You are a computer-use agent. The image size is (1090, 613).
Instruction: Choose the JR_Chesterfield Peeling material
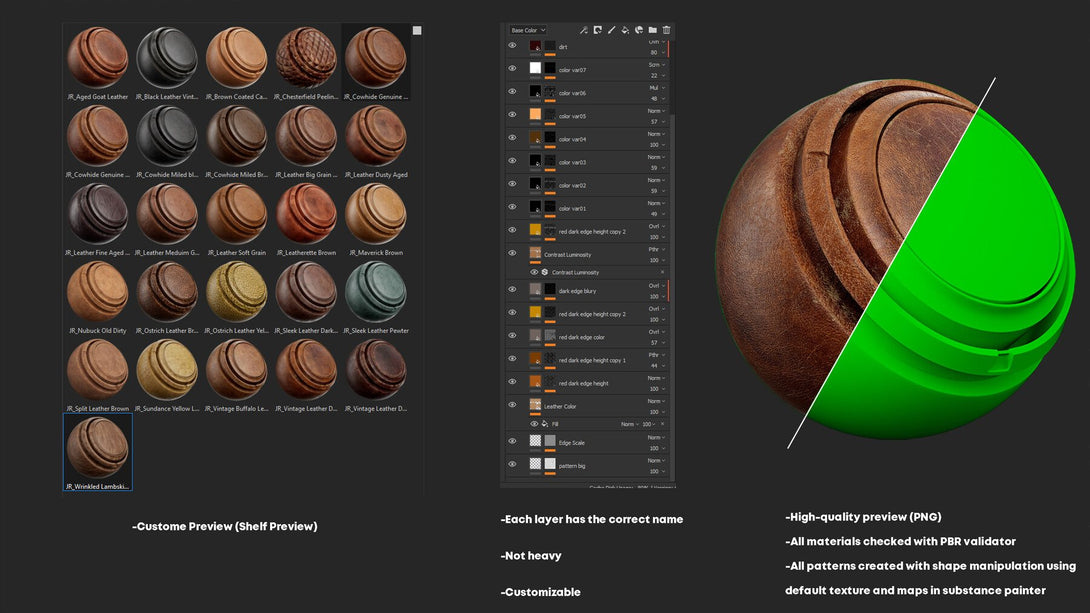[x=306, y=63]
